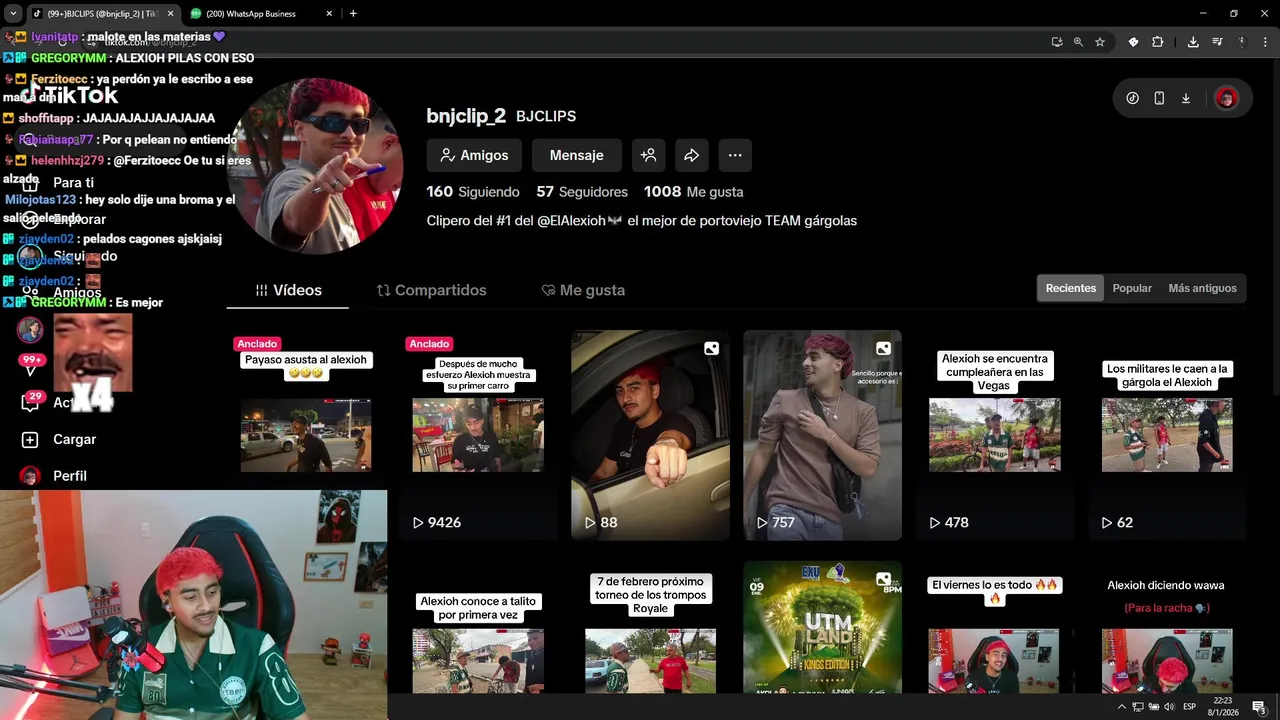
Task: Open Chrome downloads tray icon
Action: coord(1193,42)
